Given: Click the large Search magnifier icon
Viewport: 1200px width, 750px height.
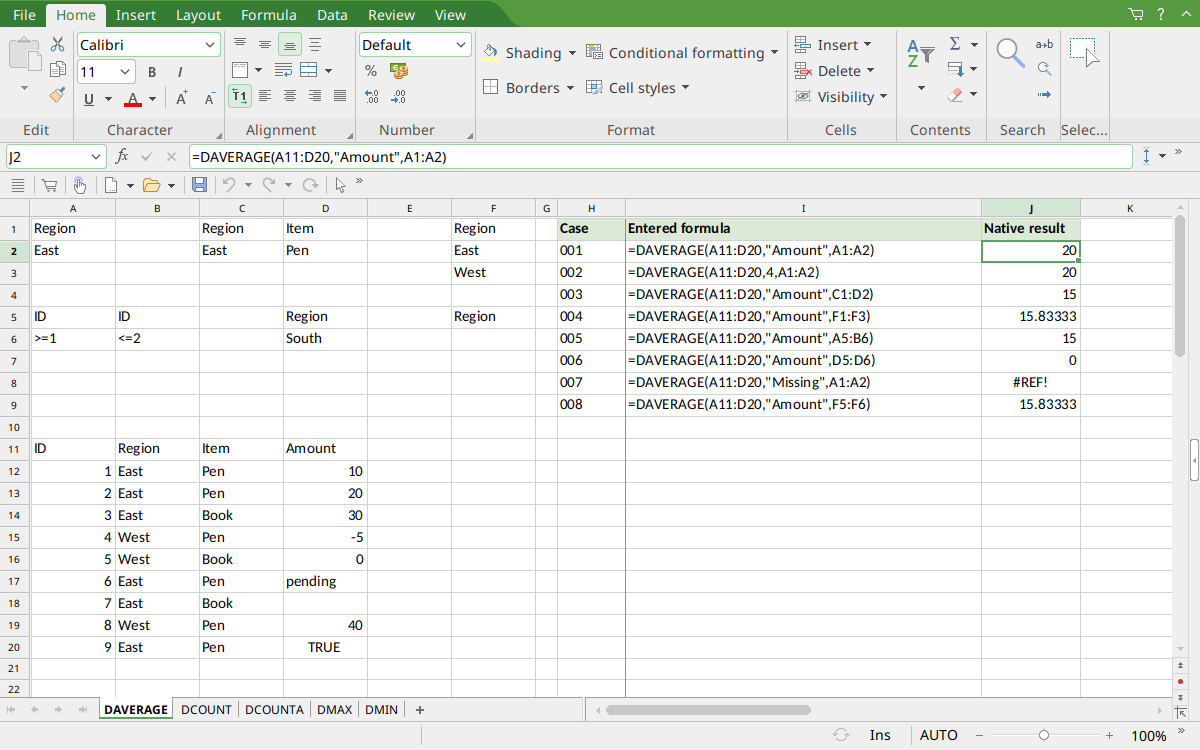Looking at the screenshot, I should coord(1010,53).
